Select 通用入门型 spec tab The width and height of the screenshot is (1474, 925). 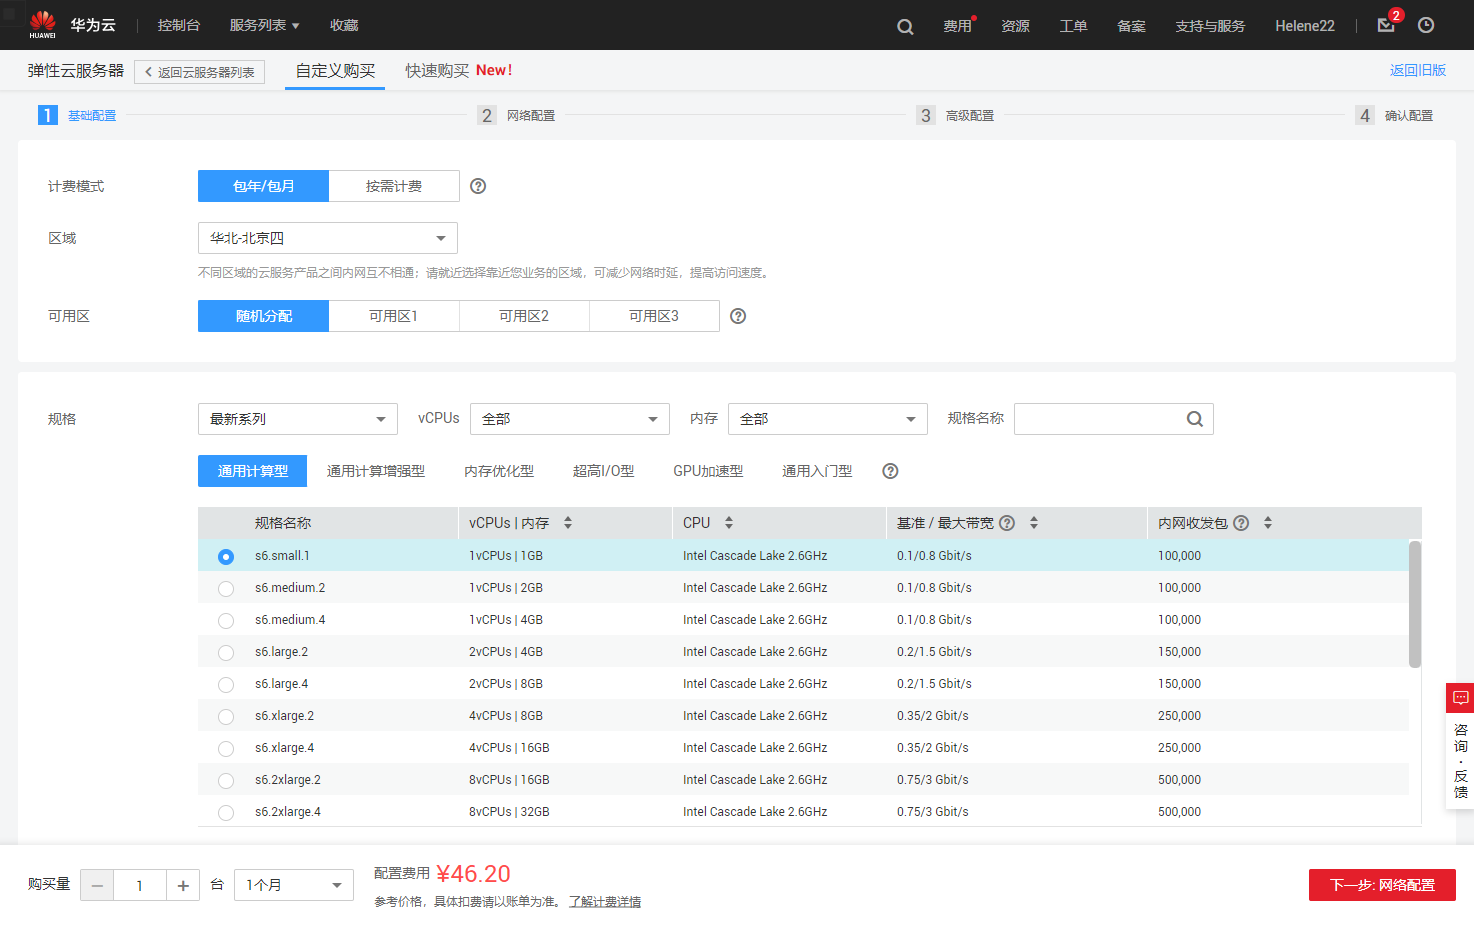click(817, 471)
